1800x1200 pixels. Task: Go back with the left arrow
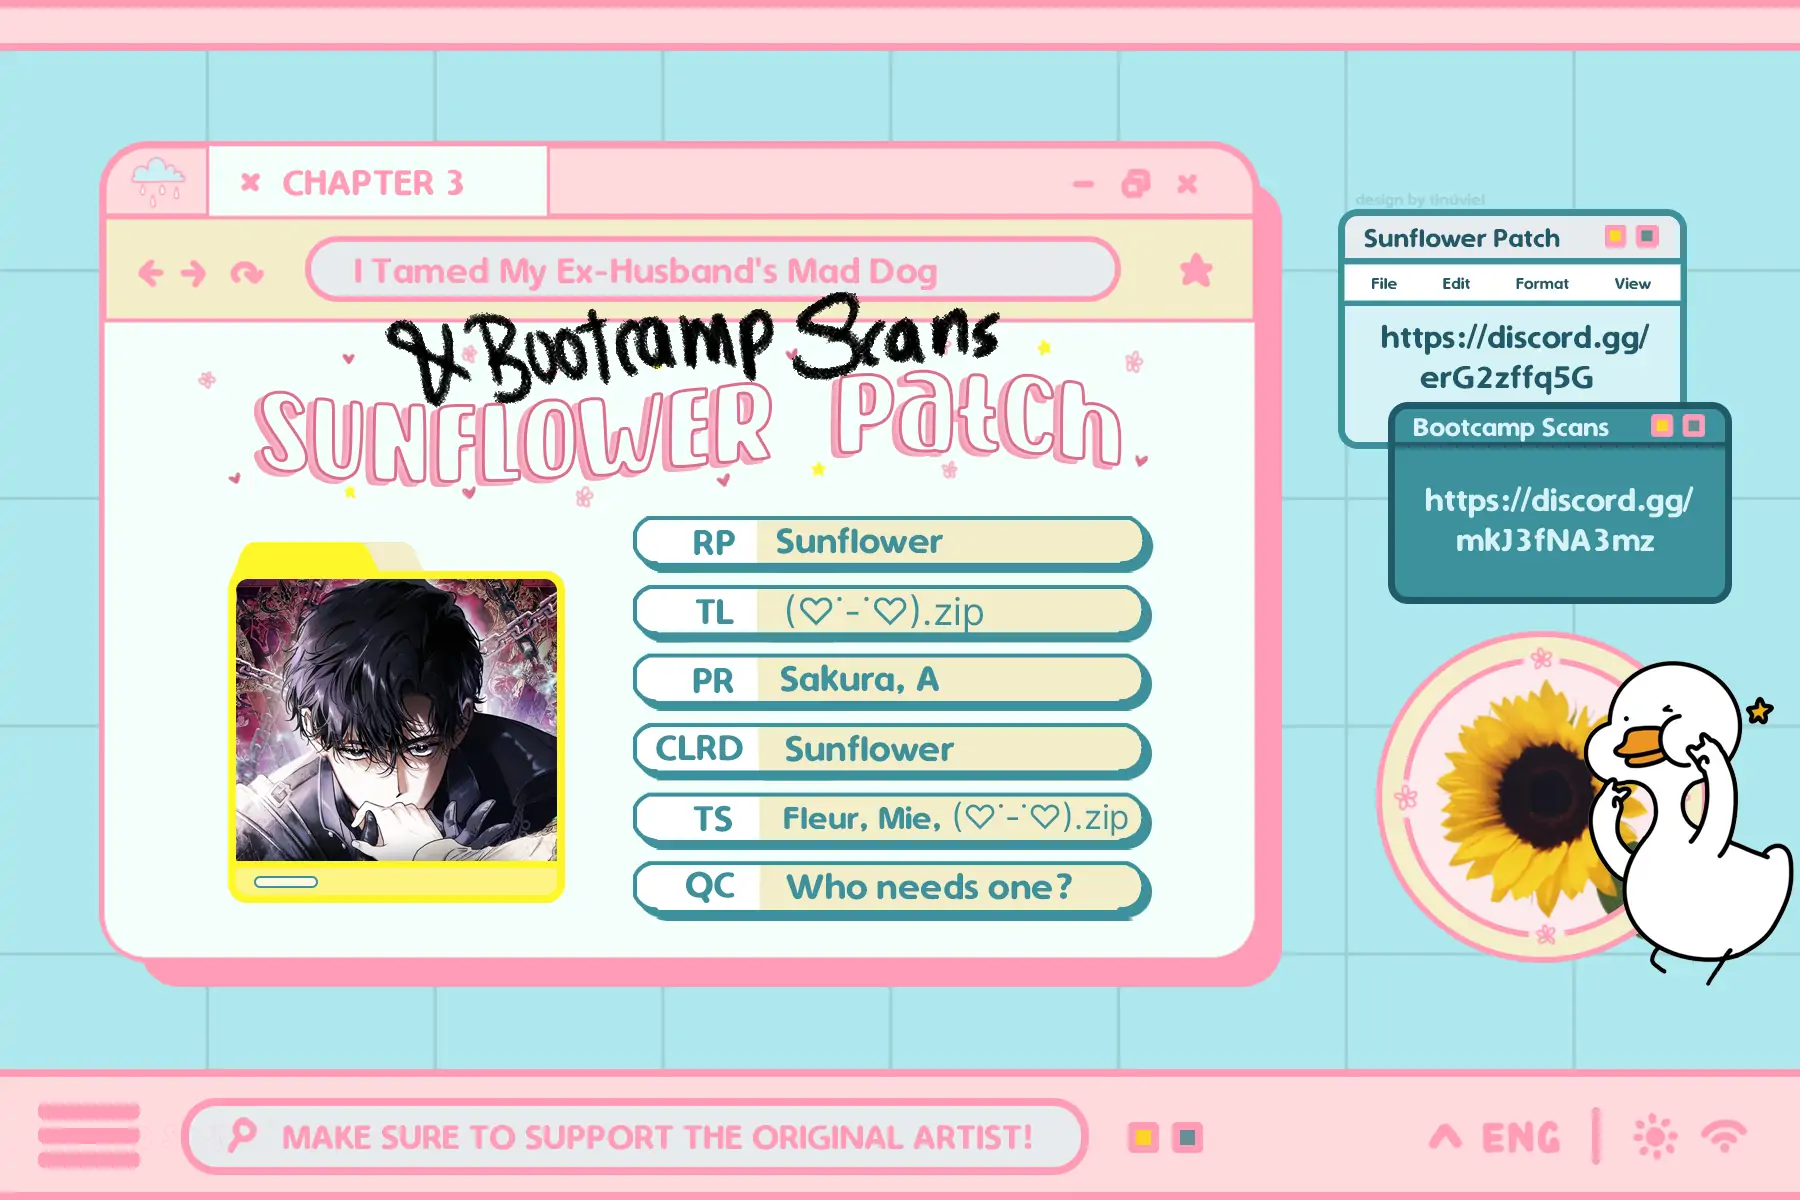click(x=151, y=272)
